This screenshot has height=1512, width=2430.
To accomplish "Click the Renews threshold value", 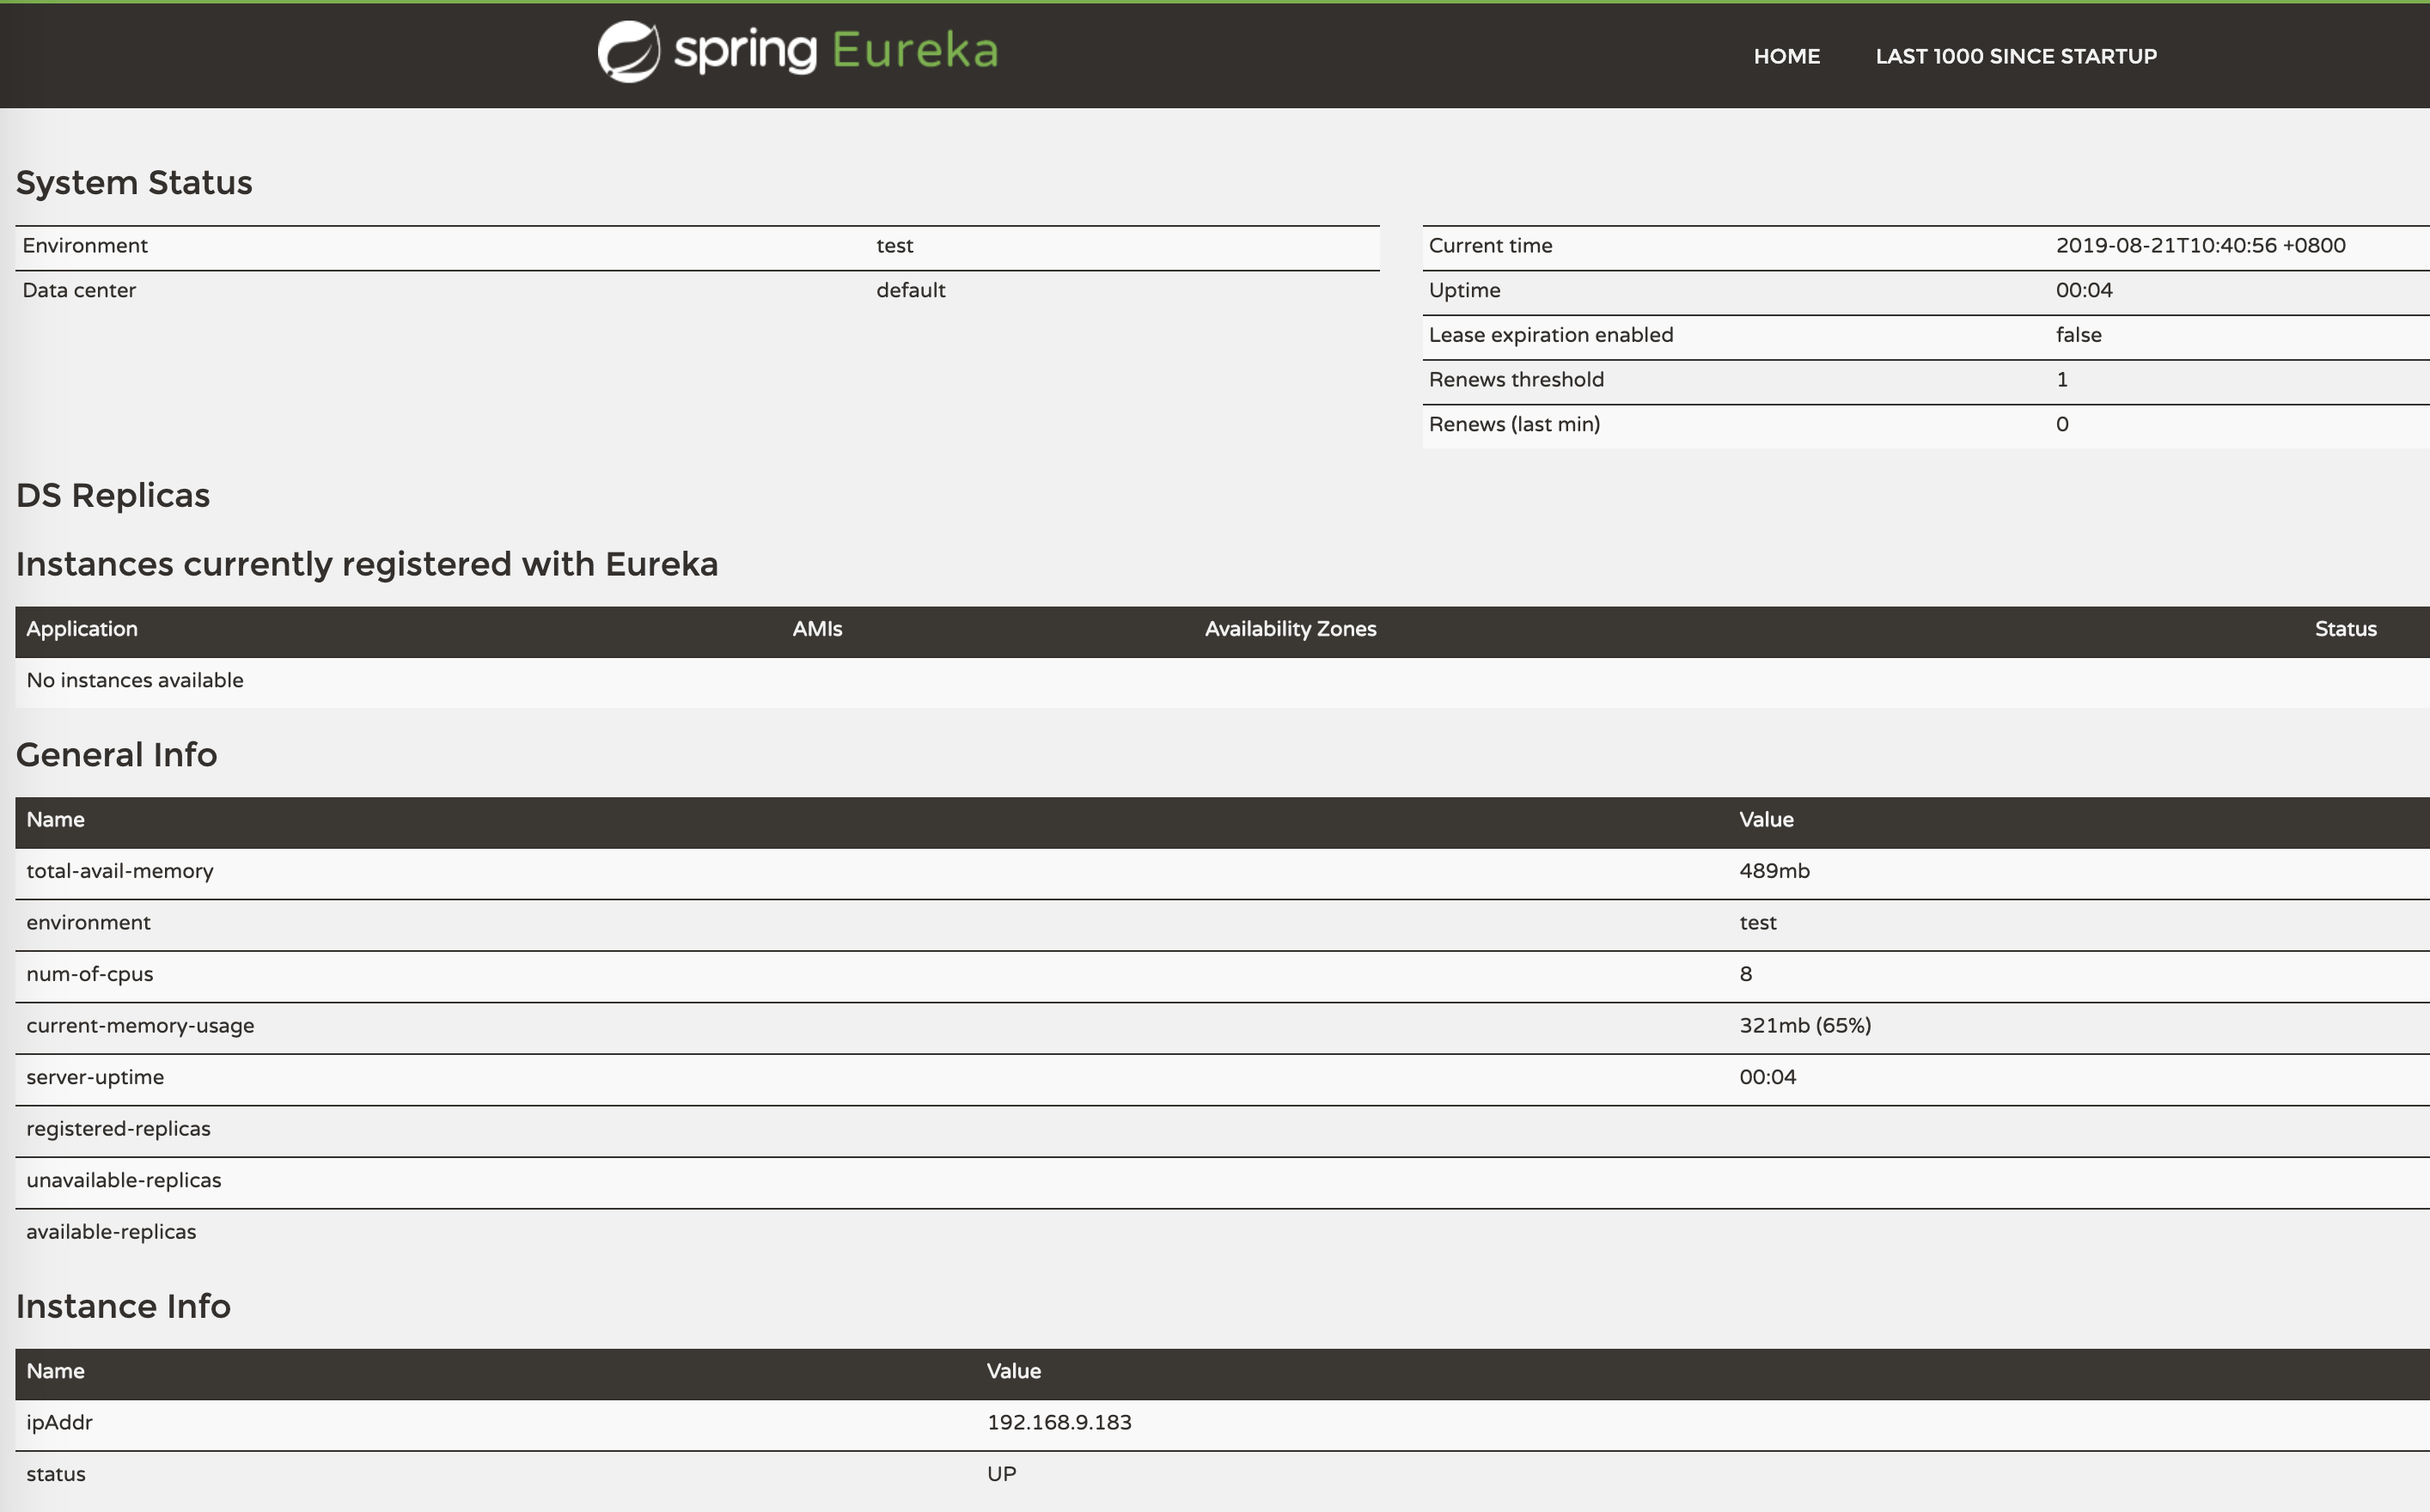I will pyautogui.click(x=2061, y=380).
